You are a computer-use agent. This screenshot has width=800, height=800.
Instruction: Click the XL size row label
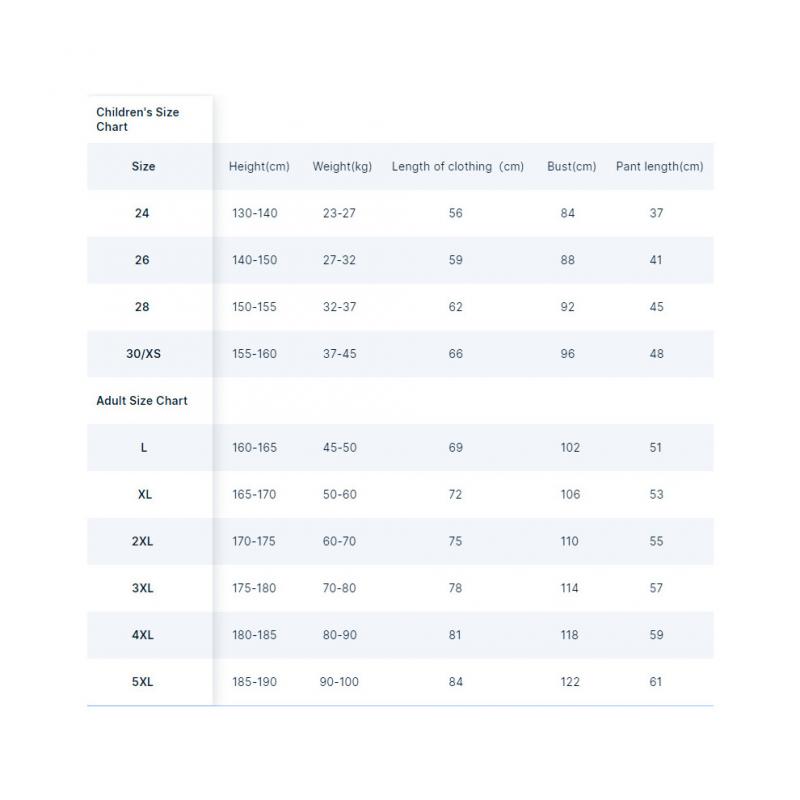tap(144, 495)
